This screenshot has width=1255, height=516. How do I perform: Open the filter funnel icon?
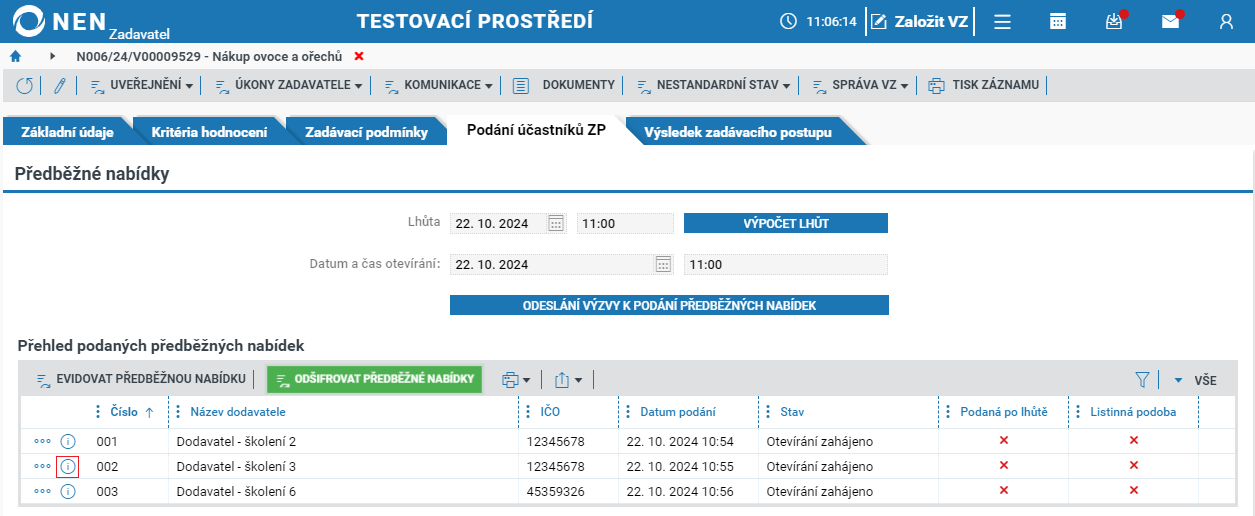1143,380
